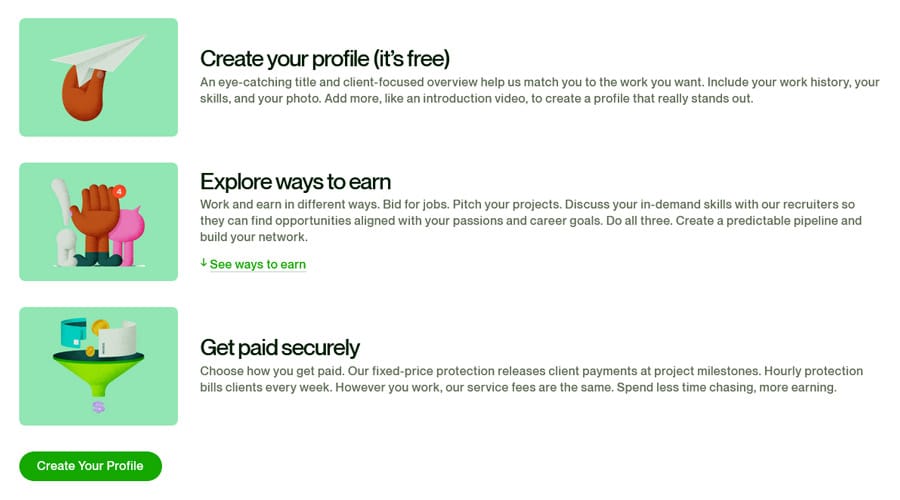This screenshot has width=900, height=500.
Task: Click the teal wallet card in funnel
Action: [x=74, y=334]
